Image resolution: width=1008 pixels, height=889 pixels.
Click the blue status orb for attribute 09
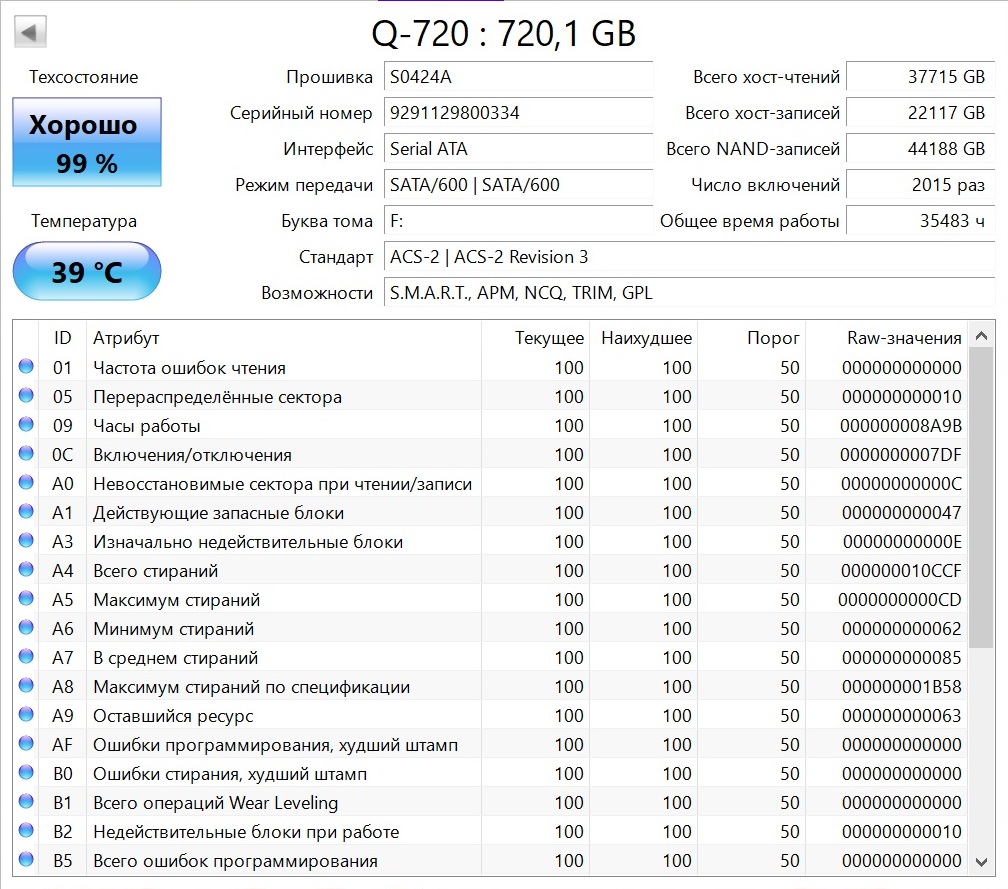26,424
